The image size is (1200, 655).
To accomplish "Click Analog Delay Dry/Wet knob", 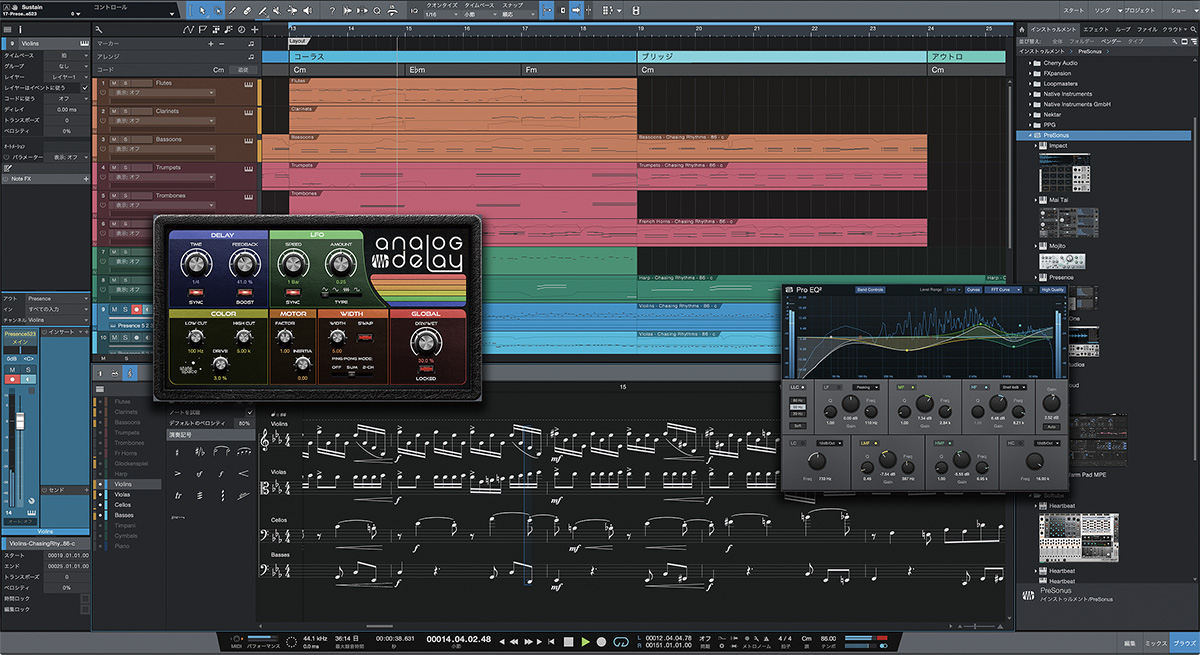I will click(425, 342).
